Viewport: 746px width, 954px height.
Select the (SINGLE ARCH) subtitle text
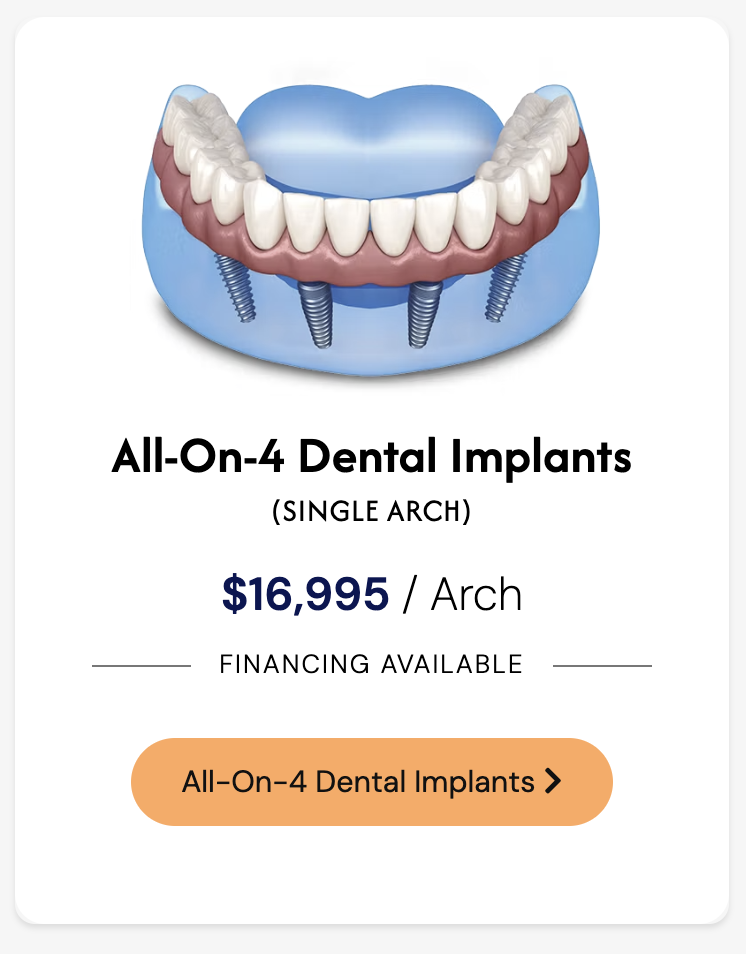point(371,512)
